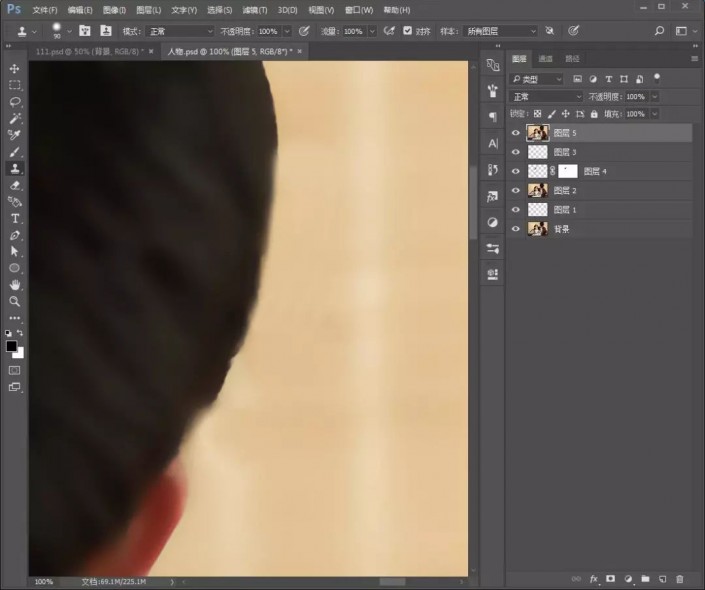
Task: Change screen mode icon in toolbox
Action: [14, 387]
